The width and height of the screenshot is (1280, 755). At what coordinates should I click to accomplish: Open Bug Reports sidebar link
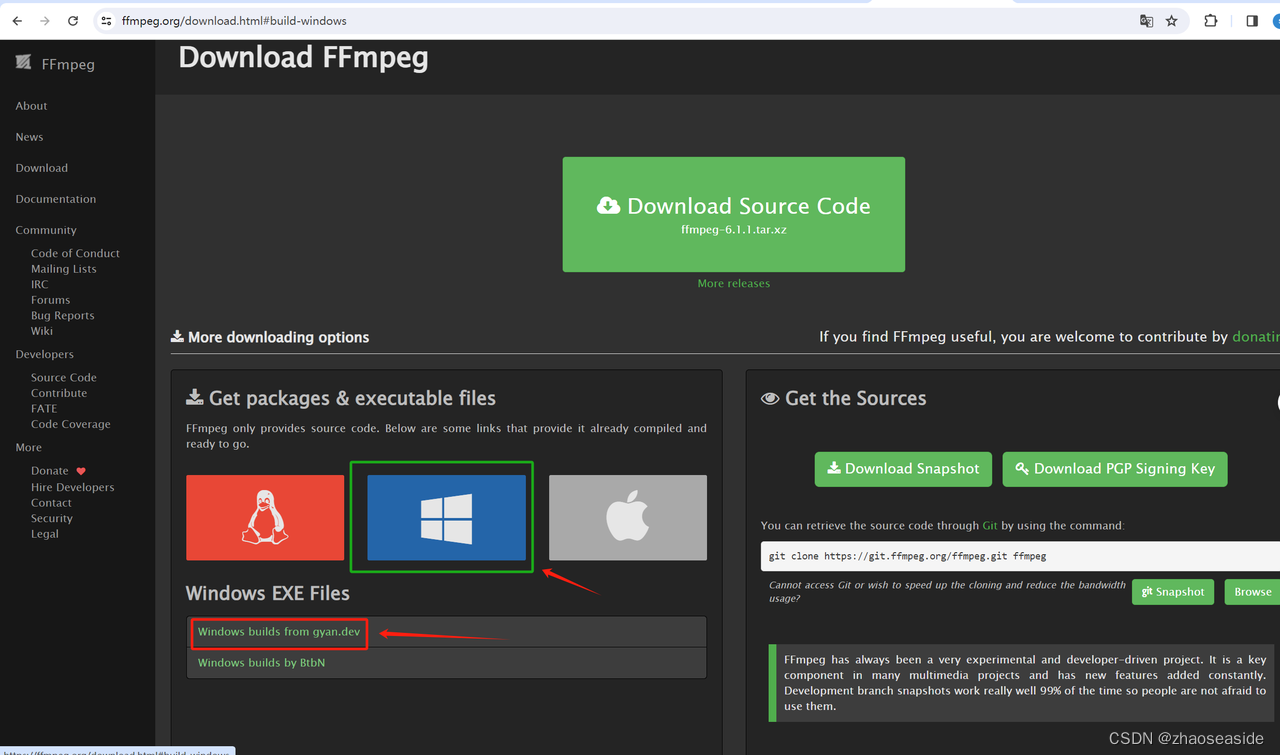62,316
